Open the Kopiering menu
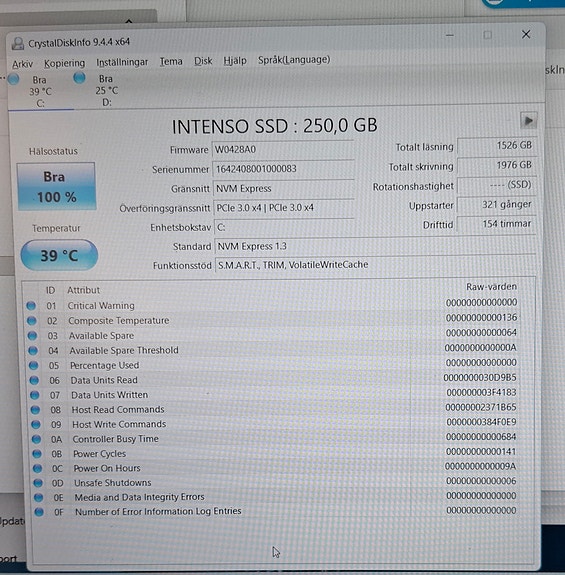The height and width of the screenshot is (575, 565). [65, 63]
